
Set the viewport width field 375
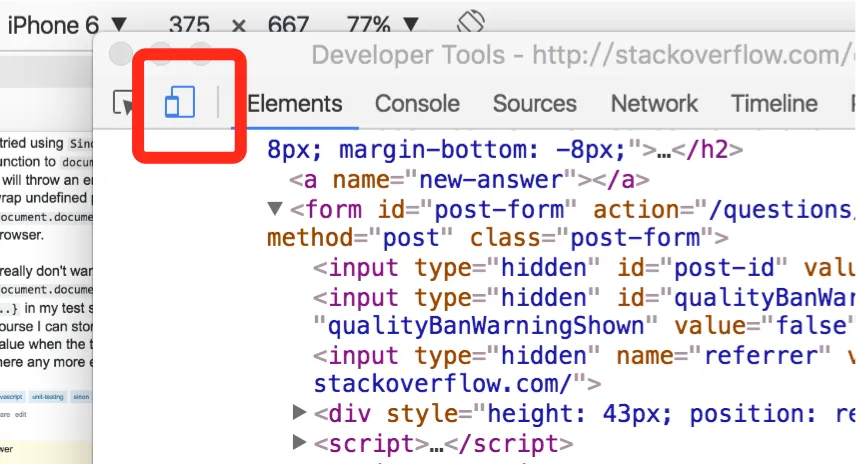coord(189,25)
